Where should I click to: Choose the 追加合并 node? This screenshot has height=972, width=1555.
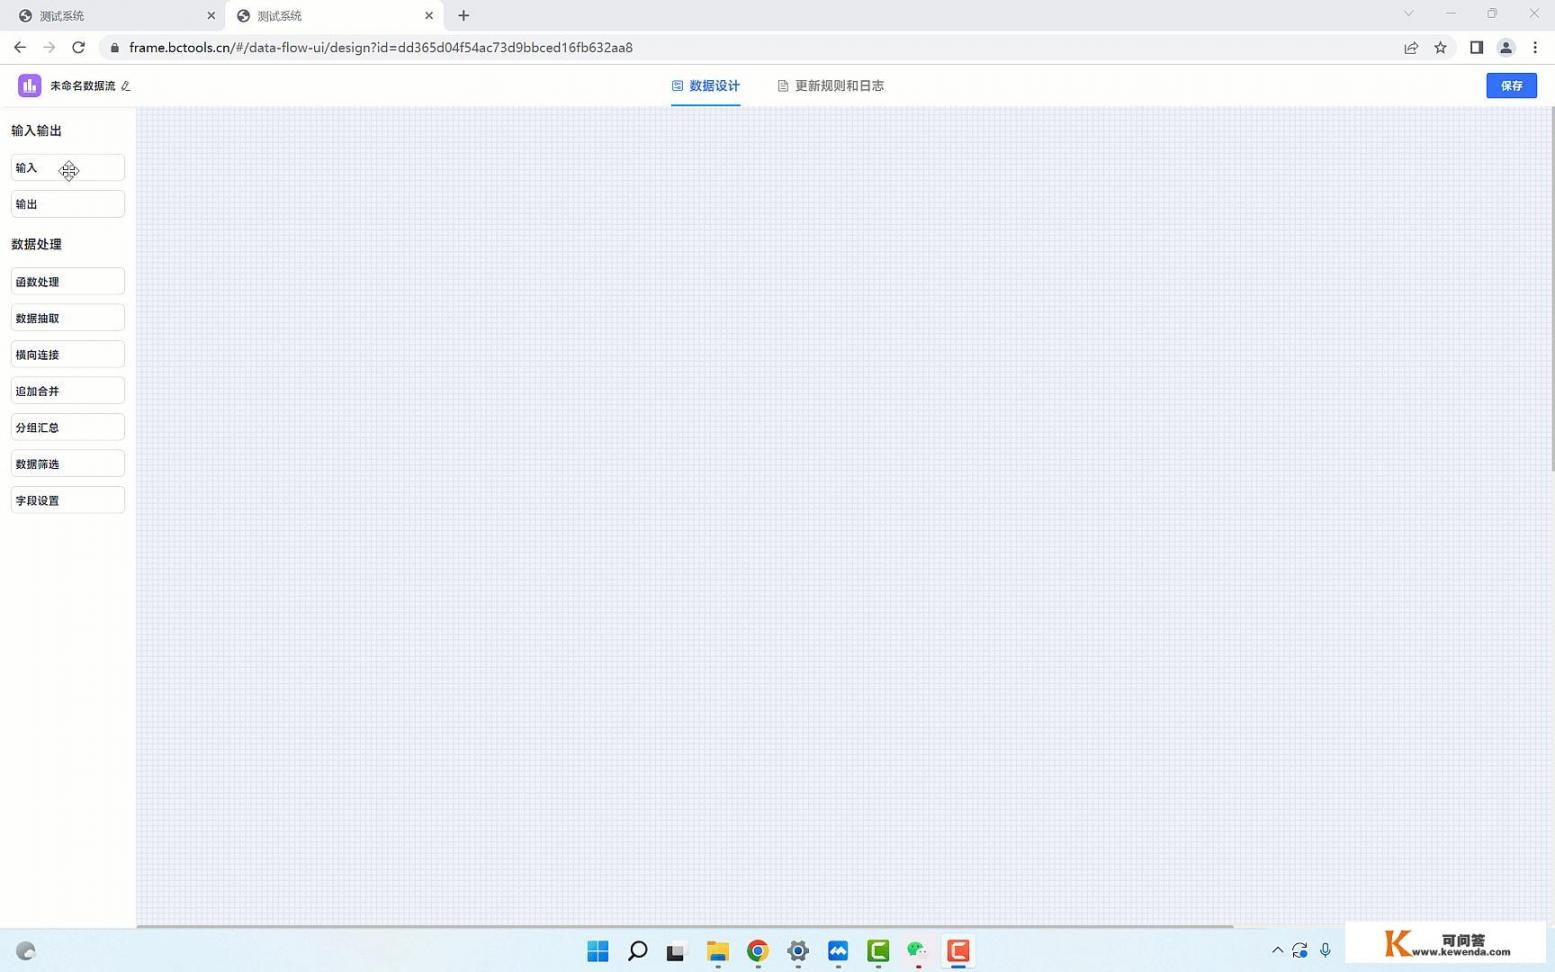pyautogui.click(x=68, y=391)
